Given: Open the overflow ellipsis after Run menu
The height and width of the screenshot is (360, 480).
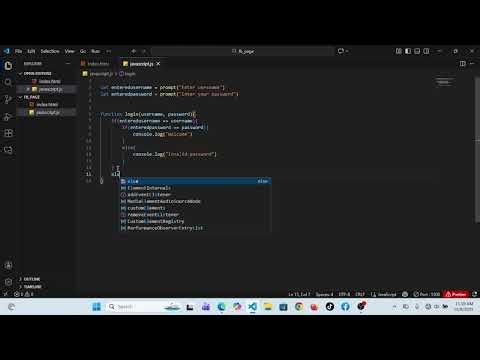Looking at the screenshot, I should tap(109, 51).
